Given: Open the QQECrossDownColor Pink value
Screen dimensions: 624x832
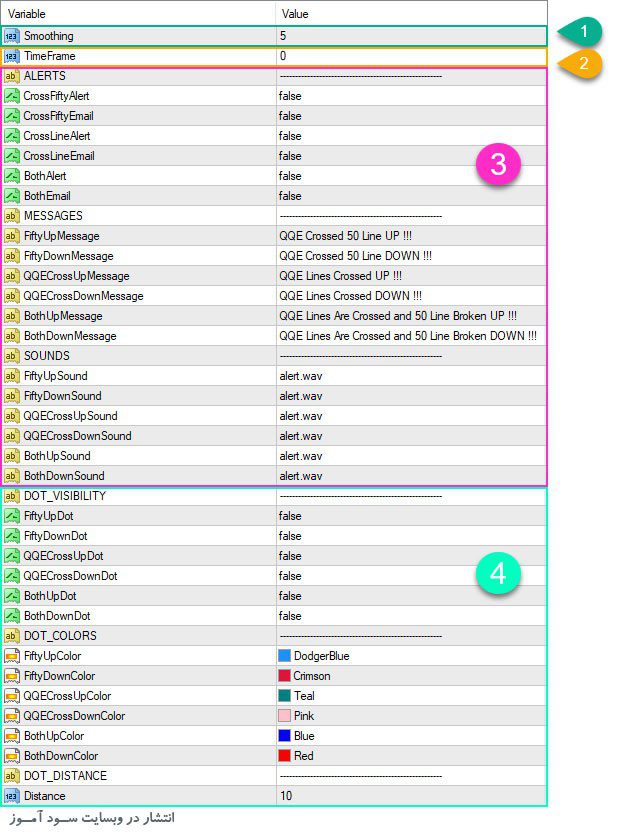Looking at the screenshot, I should tap(304, 716).
